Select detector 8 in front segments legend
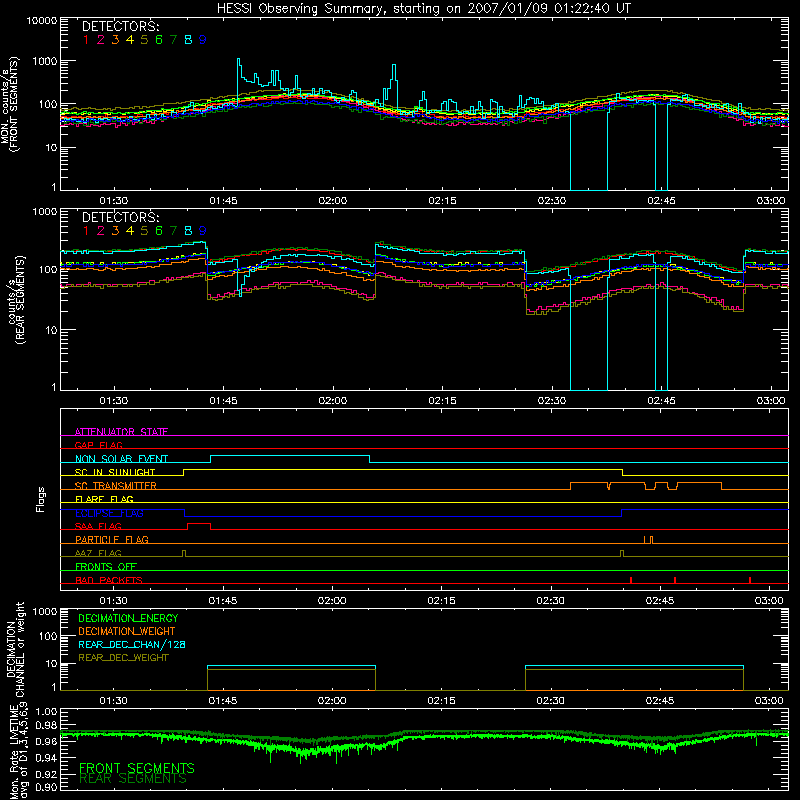The height and width of the screenshot is (800, 800). [188, 40]
